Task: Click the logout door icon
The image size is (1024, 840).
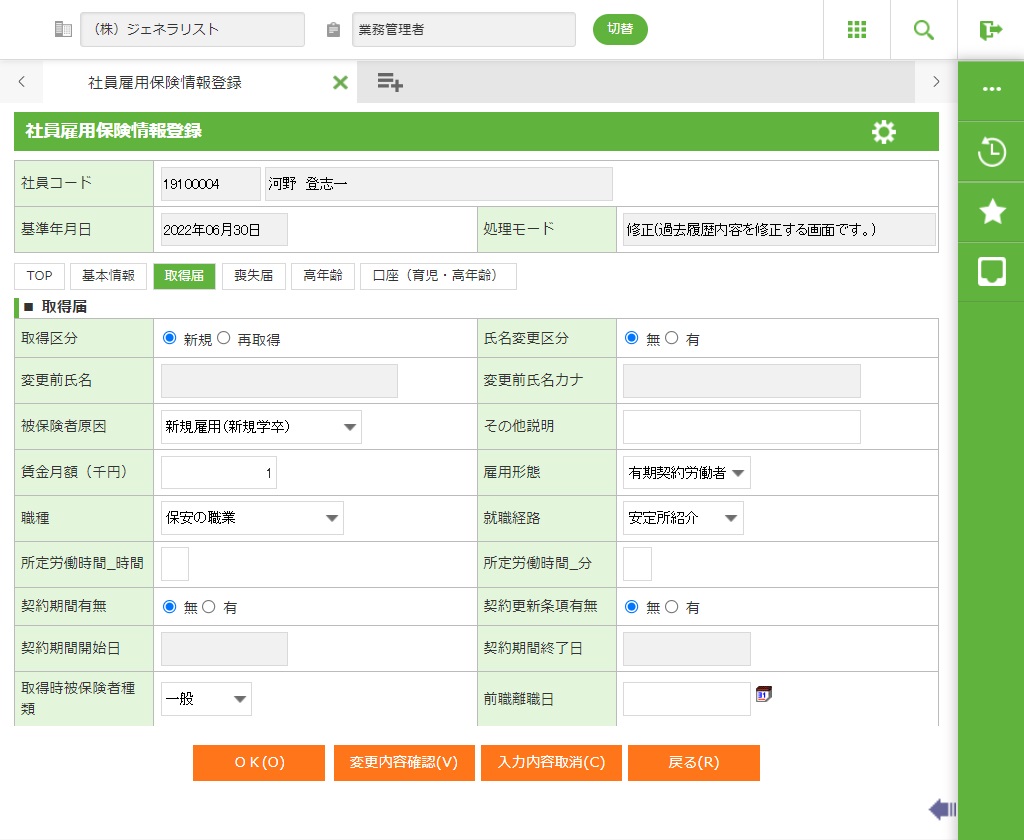Action: point(990,30)
